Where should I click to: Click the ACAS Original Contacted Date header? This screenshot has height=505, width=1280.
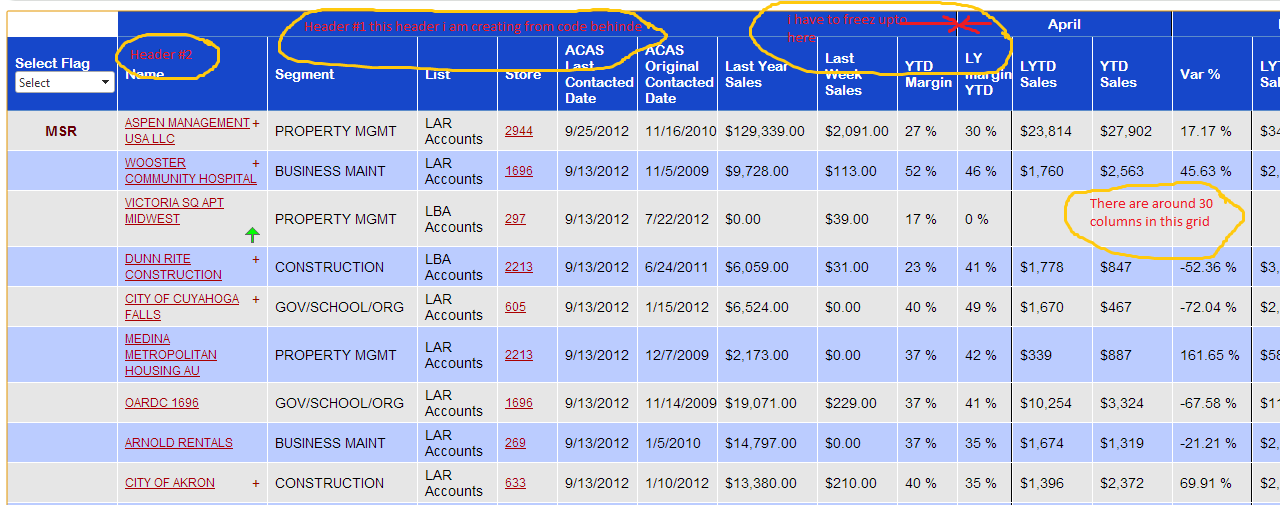[679, 74]
